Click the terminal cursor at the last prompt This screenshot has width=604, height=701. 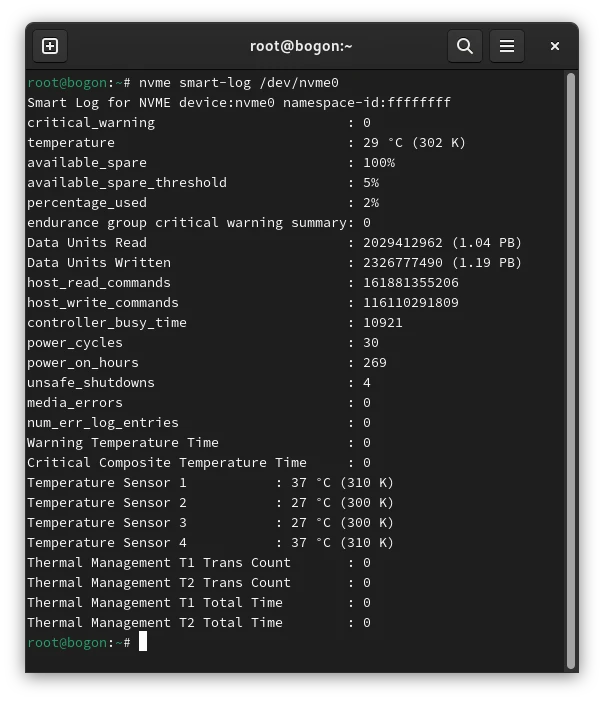[143, 642]
